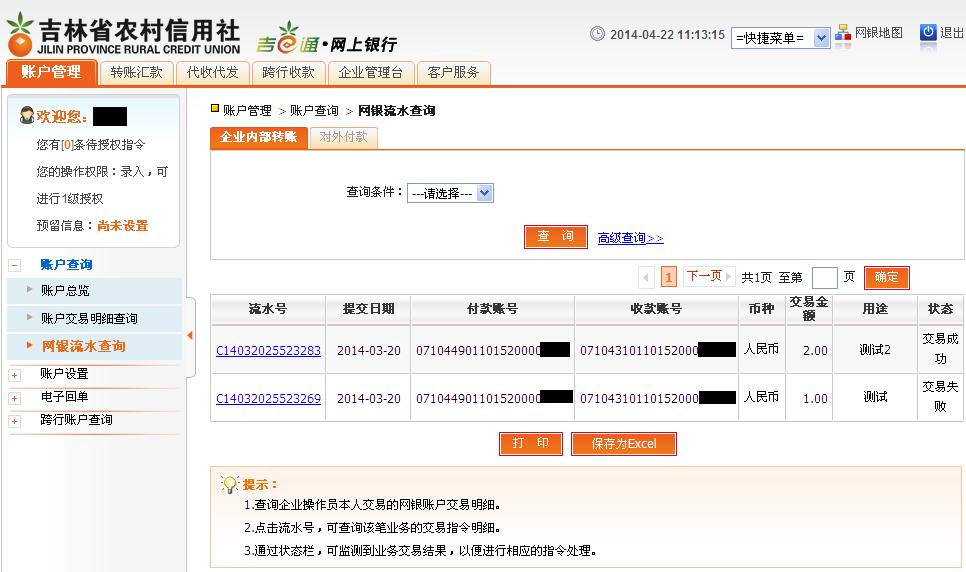
Task: Click the 交易金额 column header
Action: tap(809, 309)
